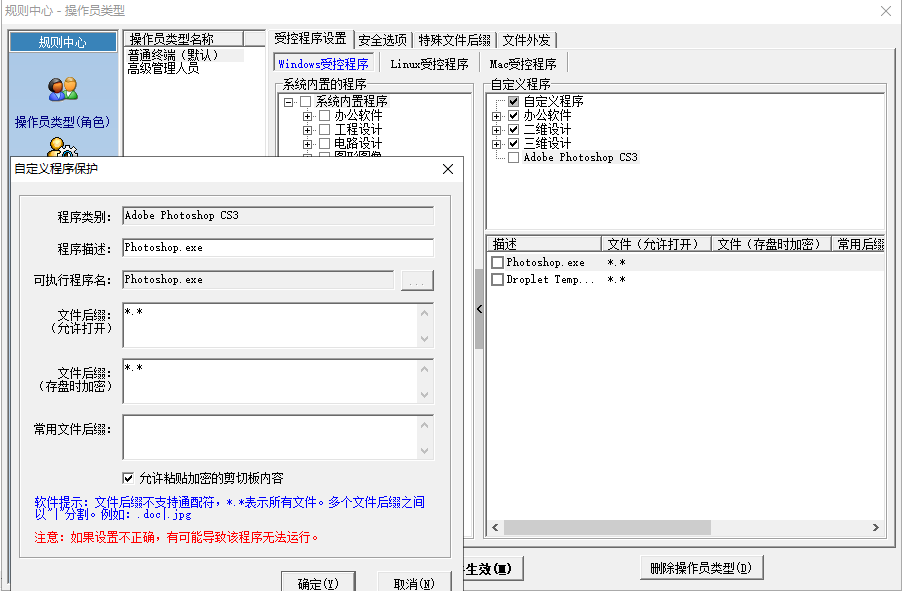Viewport: 902px width, 591px height.
Task: Select 普通终端（默认） operator type
Action: pos(173,55)
